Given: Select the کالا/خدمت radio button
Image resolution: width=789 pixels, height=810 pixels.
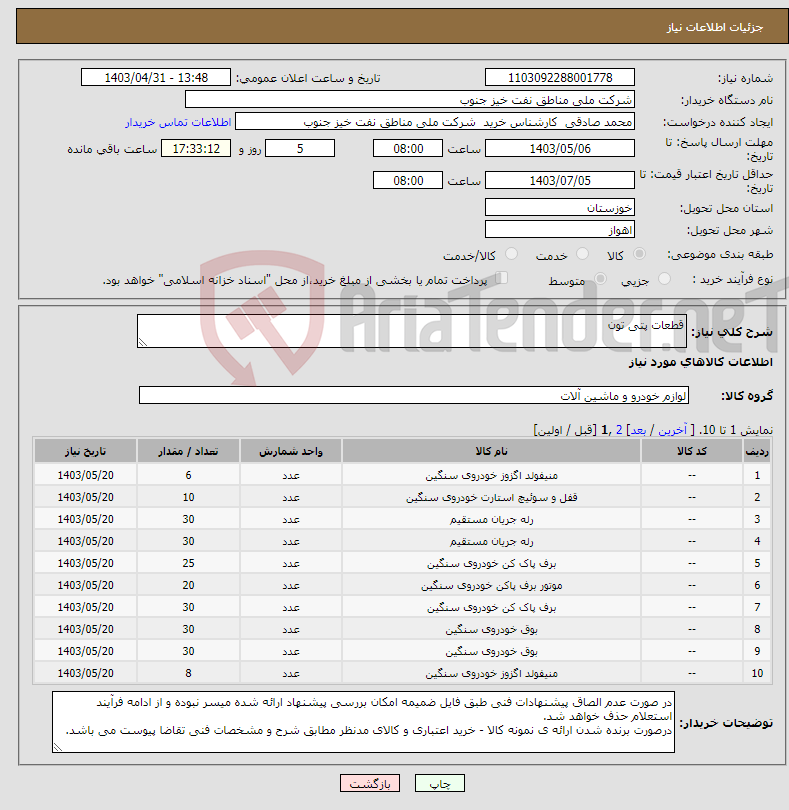Looking at the screenshot, I should tap(511, 254).
